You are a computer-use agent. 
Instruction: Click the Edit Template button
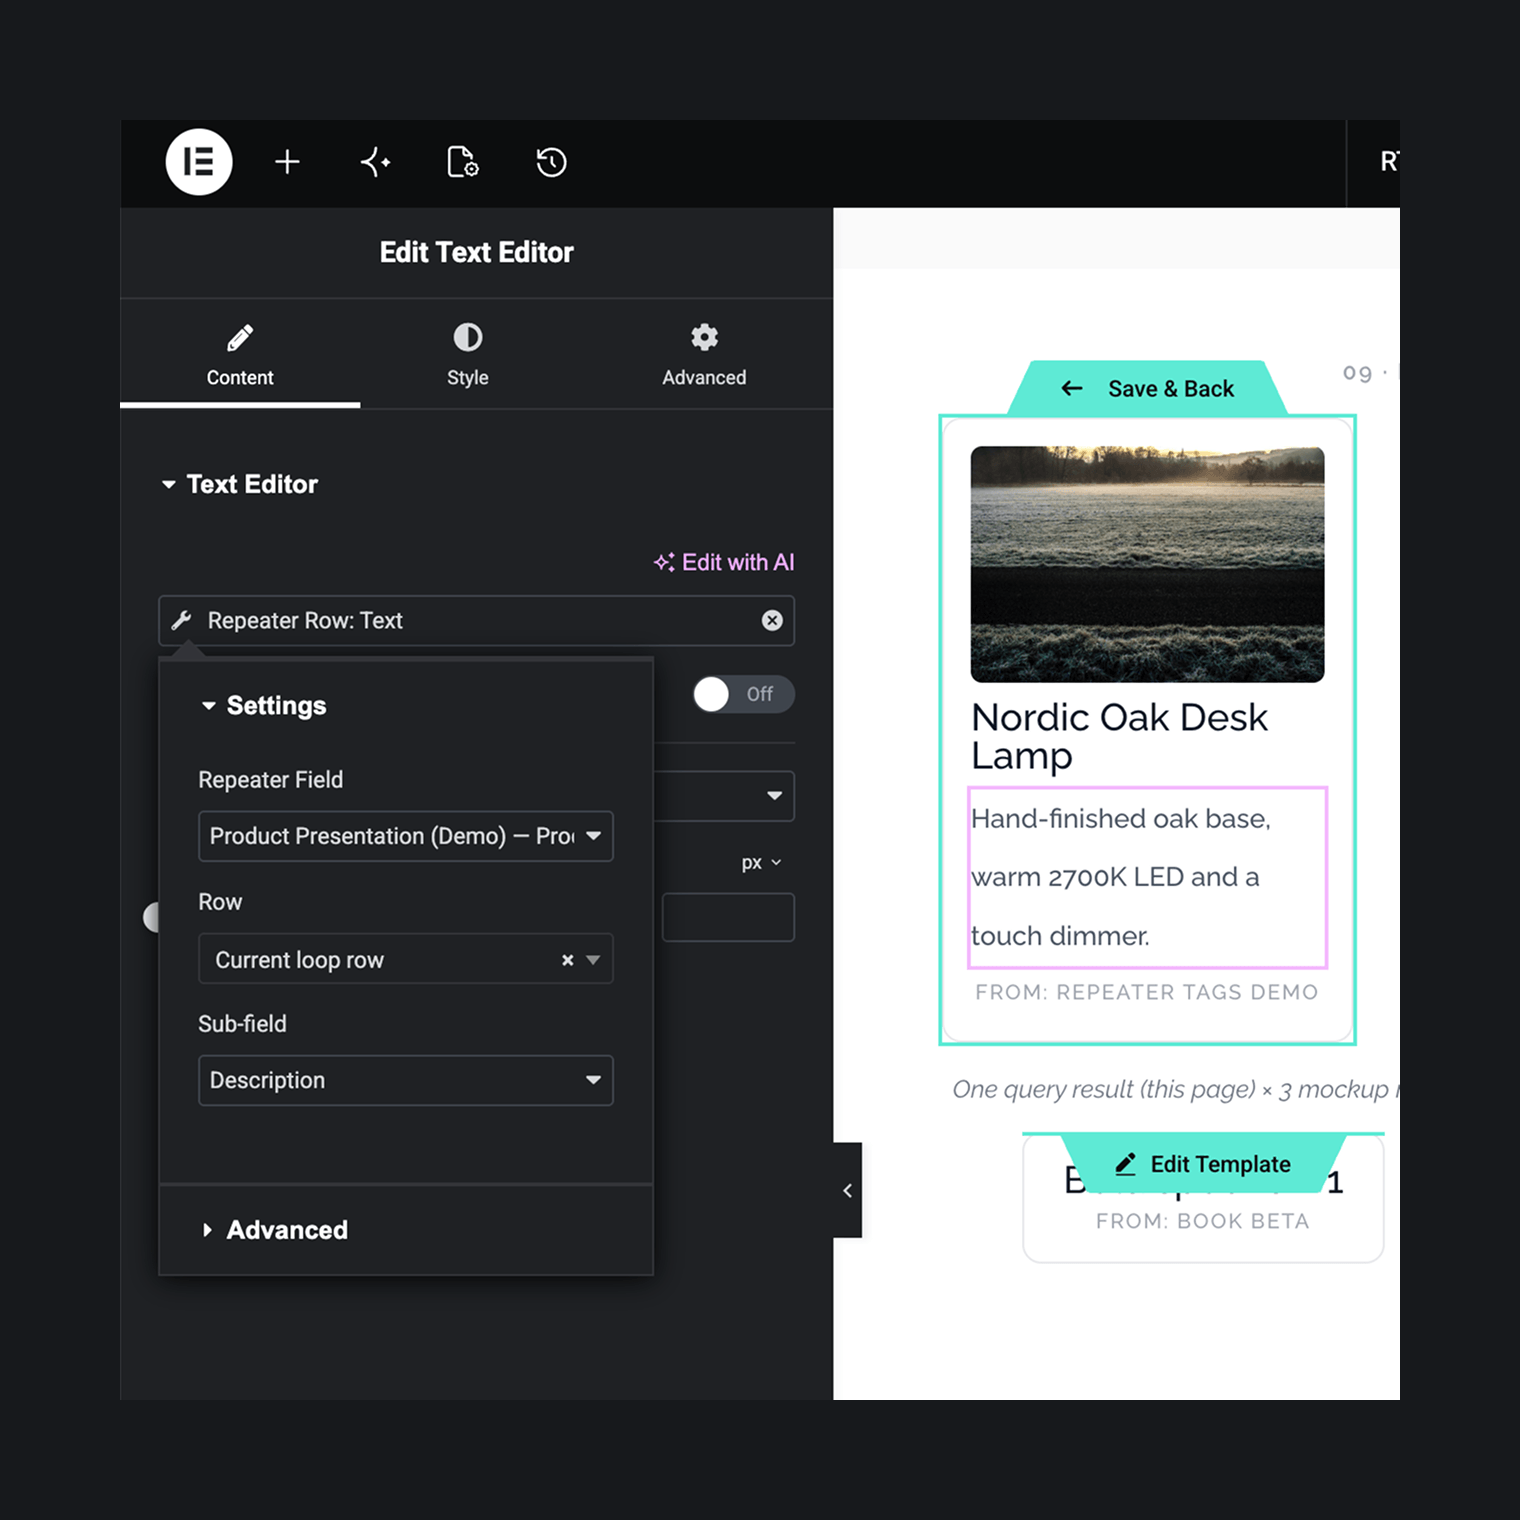pyautogui.click(x=1204, y=1163)
